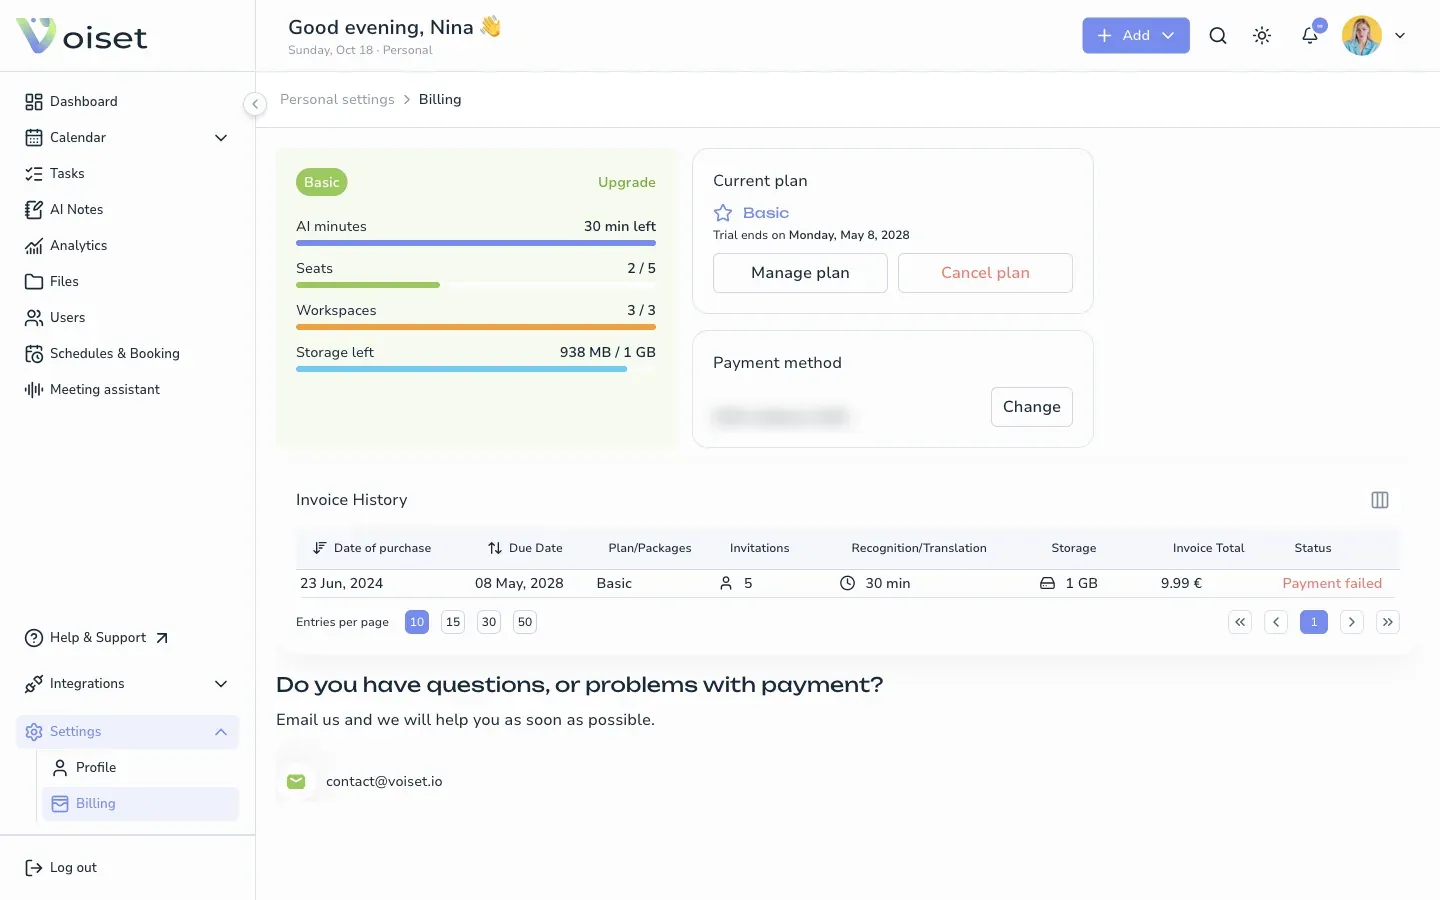Click the Voiset logo

pos(82,36)
